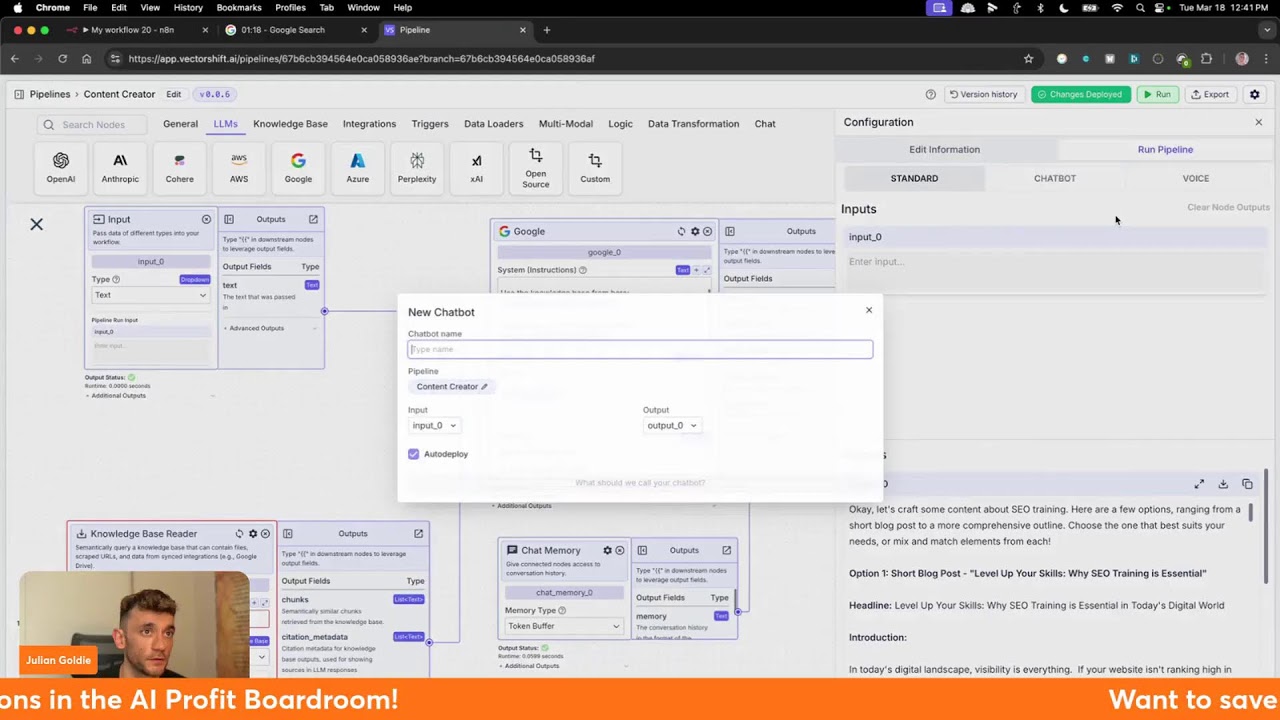Viewport: 1280px width, 720px height.
Task: Expand the output result to fullscreen
Action: coord(1199,484)
